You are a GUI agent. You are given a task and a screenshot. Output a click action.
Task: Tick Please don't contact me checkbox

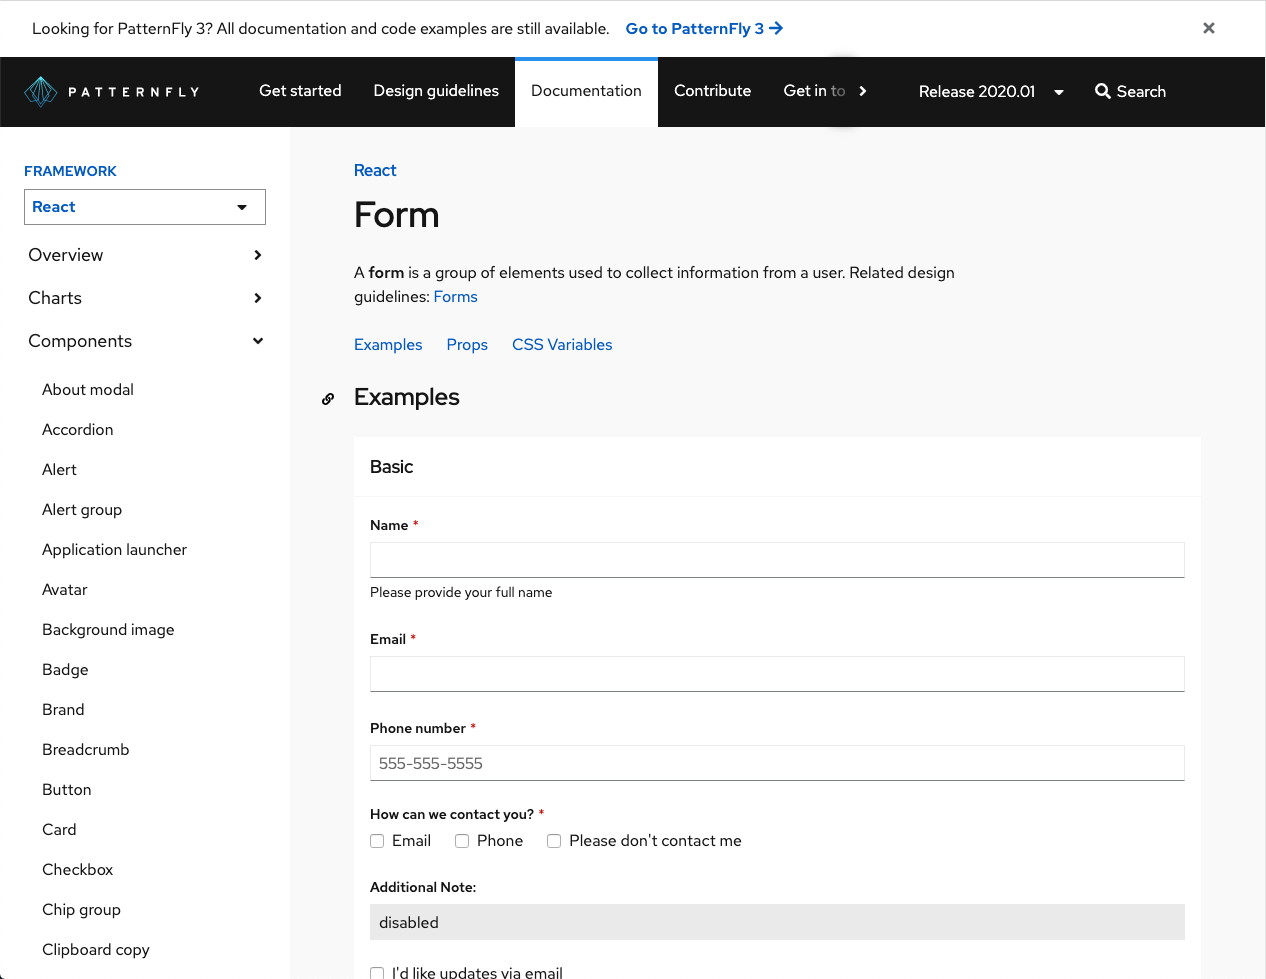554,841
